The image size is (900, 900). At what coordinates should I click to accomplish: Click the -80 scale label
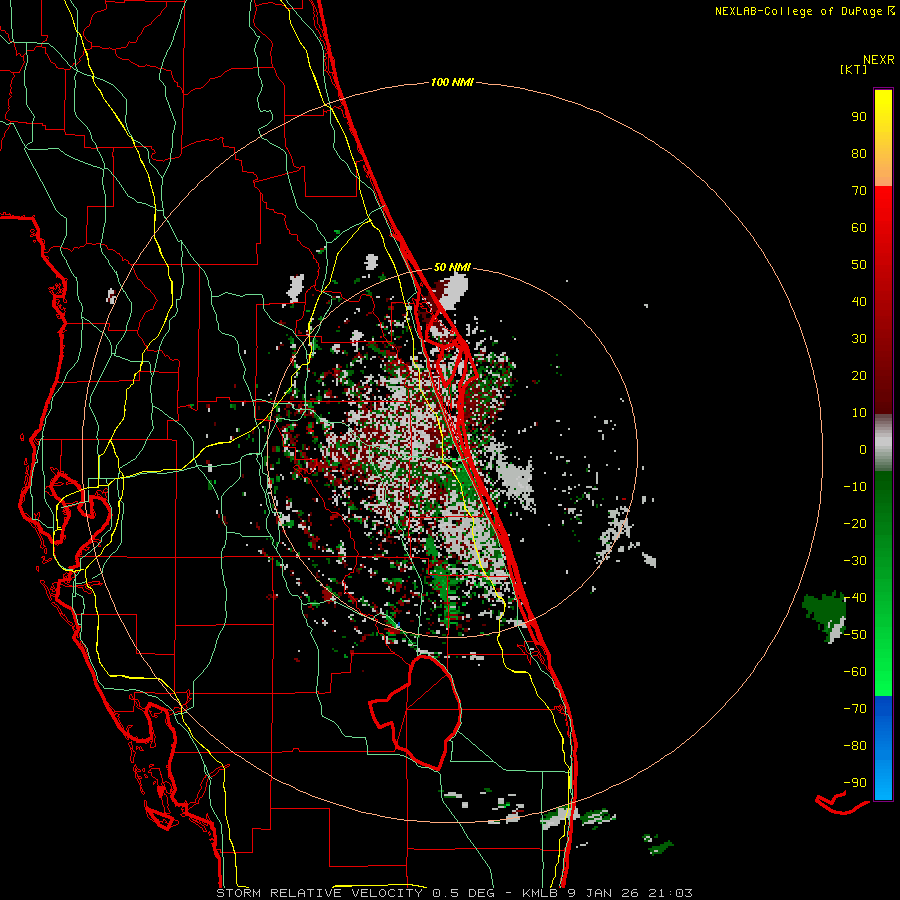click(x=855, y=746)
